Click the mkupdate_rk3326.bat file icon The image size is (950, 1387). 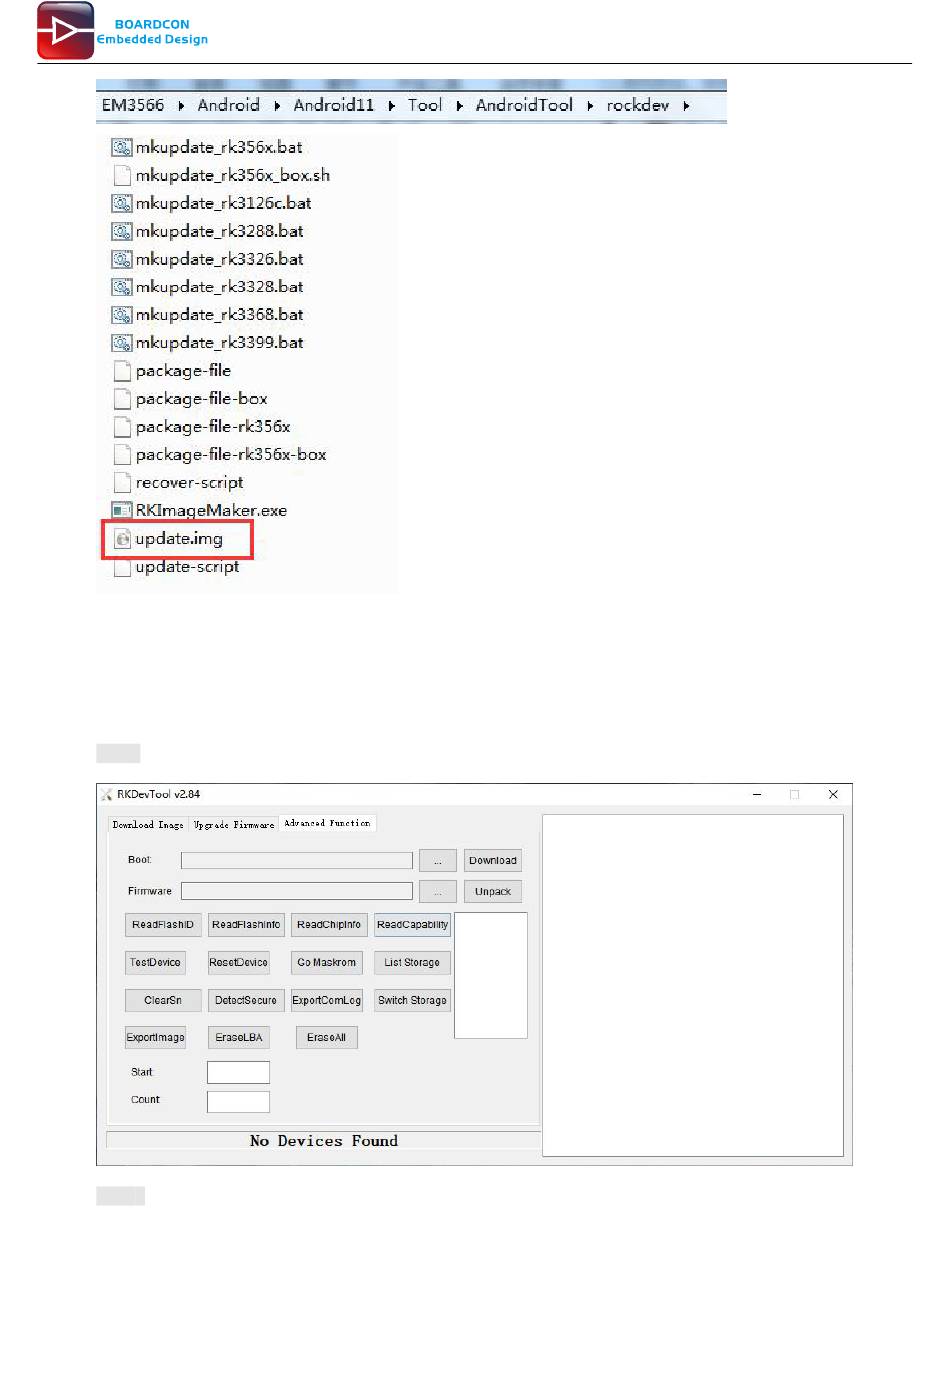(x=122, y=259)
